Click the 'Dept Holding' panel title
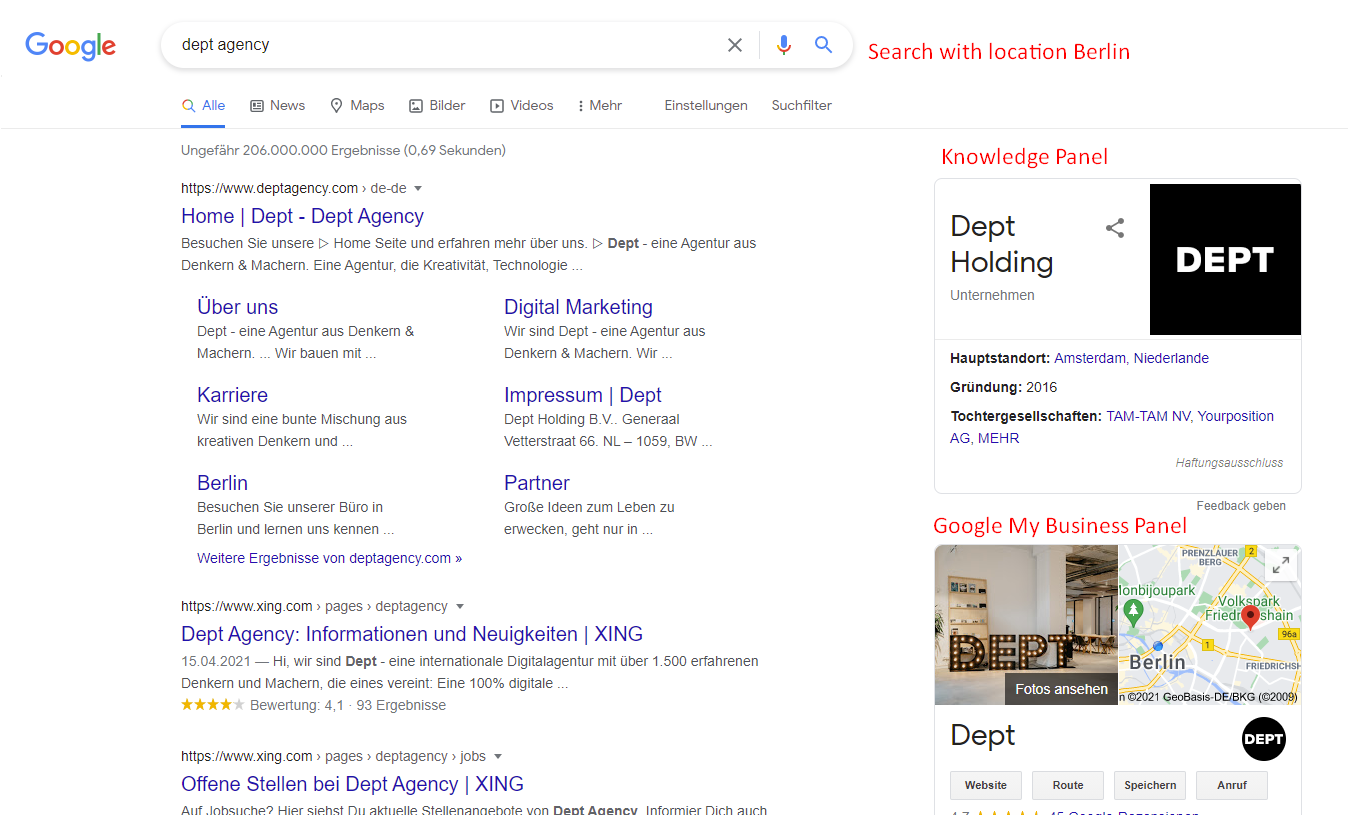 1002,244
